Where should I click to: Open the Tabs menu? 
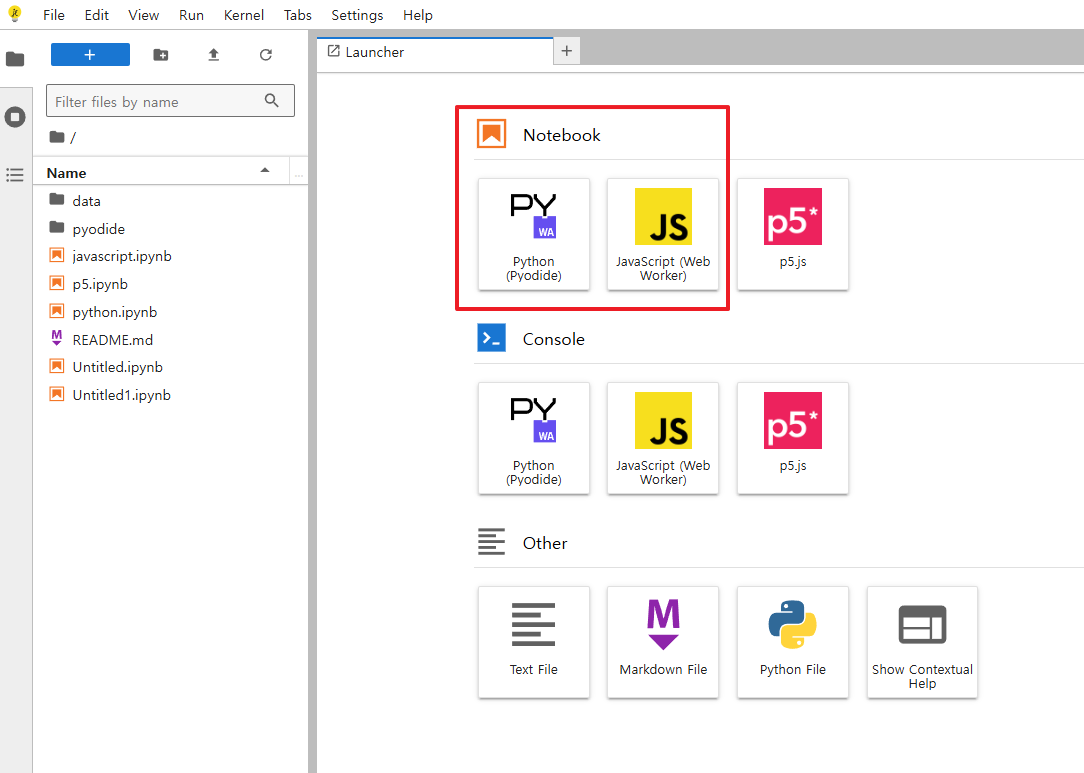298,15
